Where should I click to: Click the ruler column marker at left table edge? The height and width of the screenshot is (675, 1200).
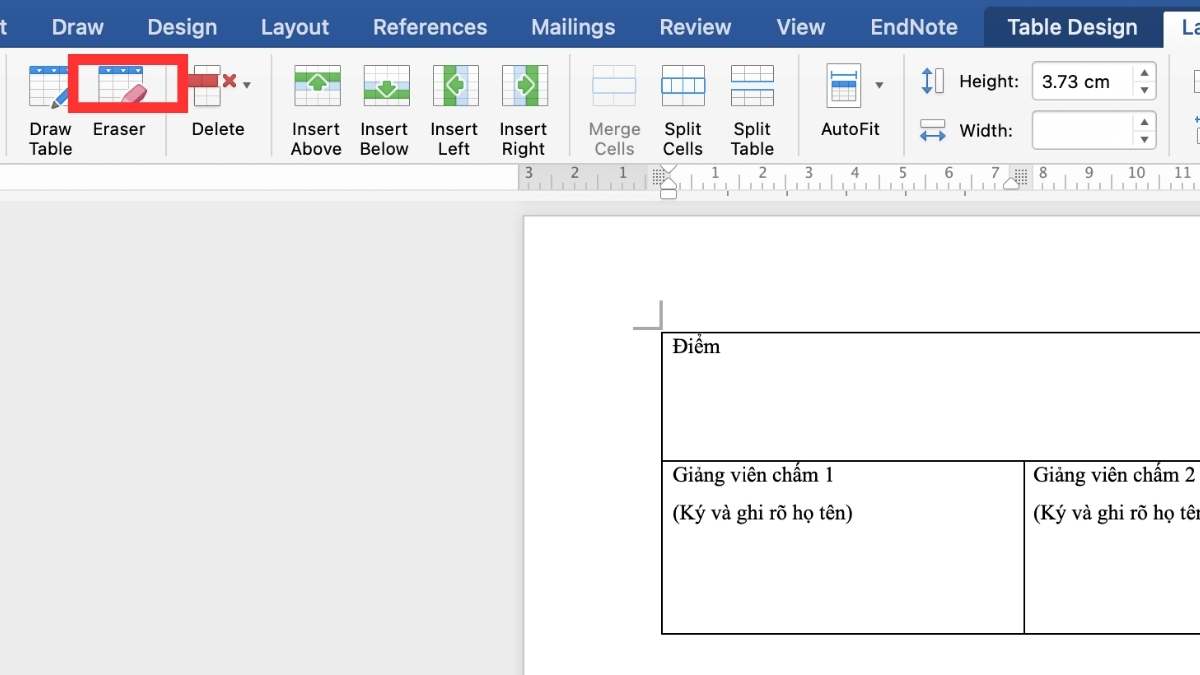(658, 176)
